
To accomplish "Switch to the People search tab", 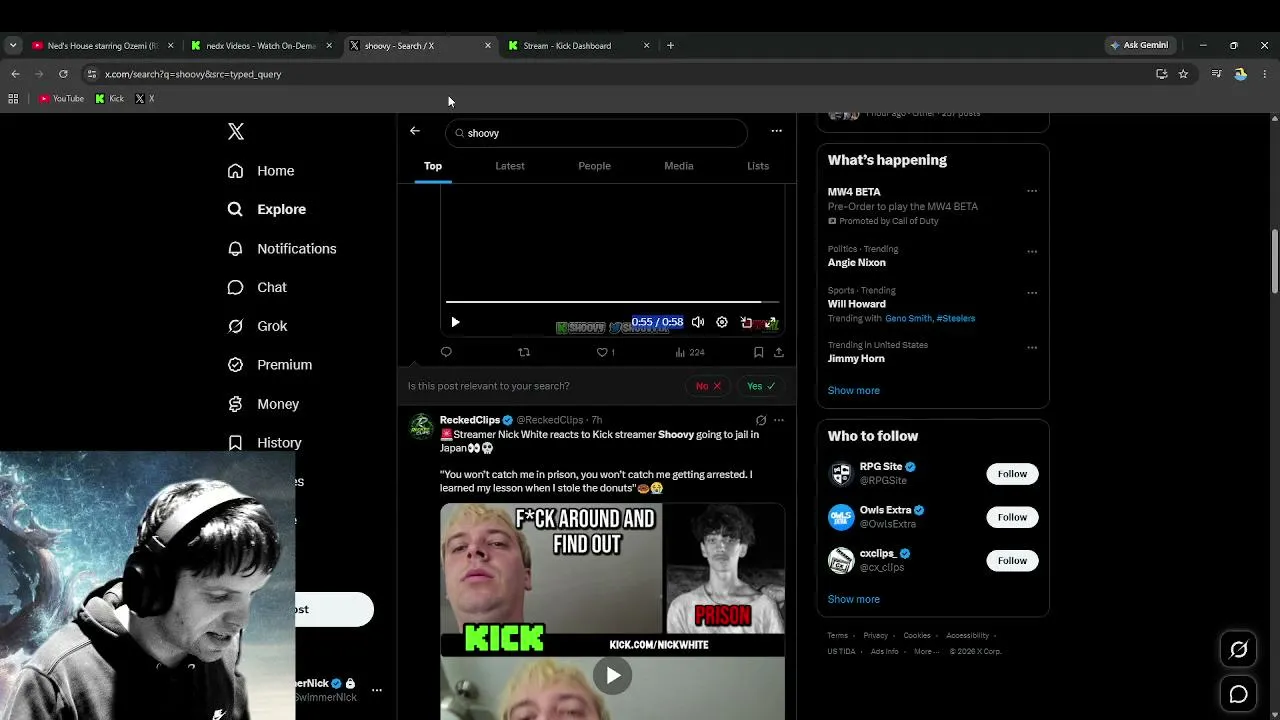I will click(x=594, y=166).
